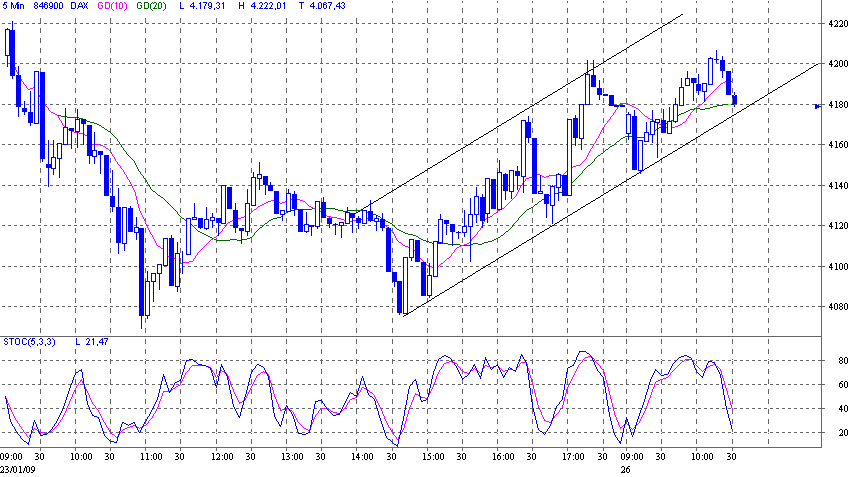The height and width of the screenshot is (477, 852).
Task: Click the 15:00 time axis label
Action: (x=433, y=457)
